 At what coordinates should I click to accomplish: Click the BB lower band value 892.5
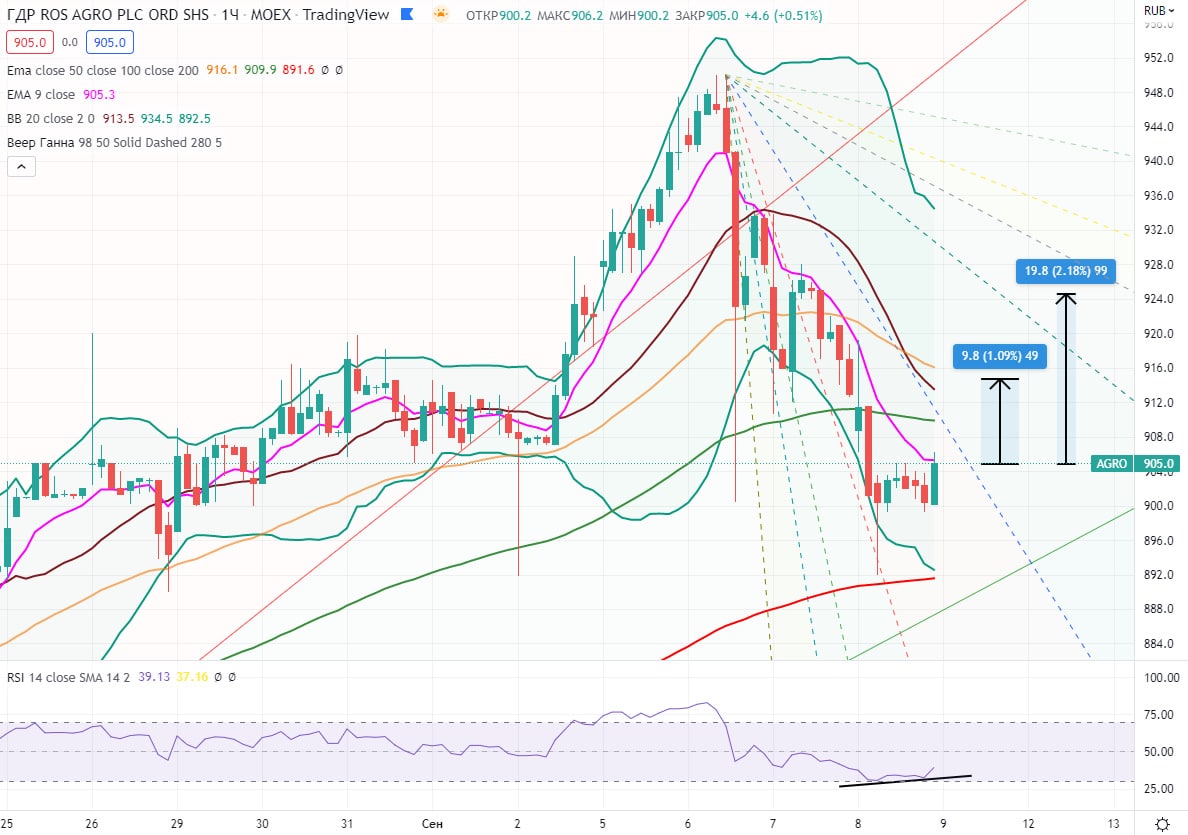195,119
